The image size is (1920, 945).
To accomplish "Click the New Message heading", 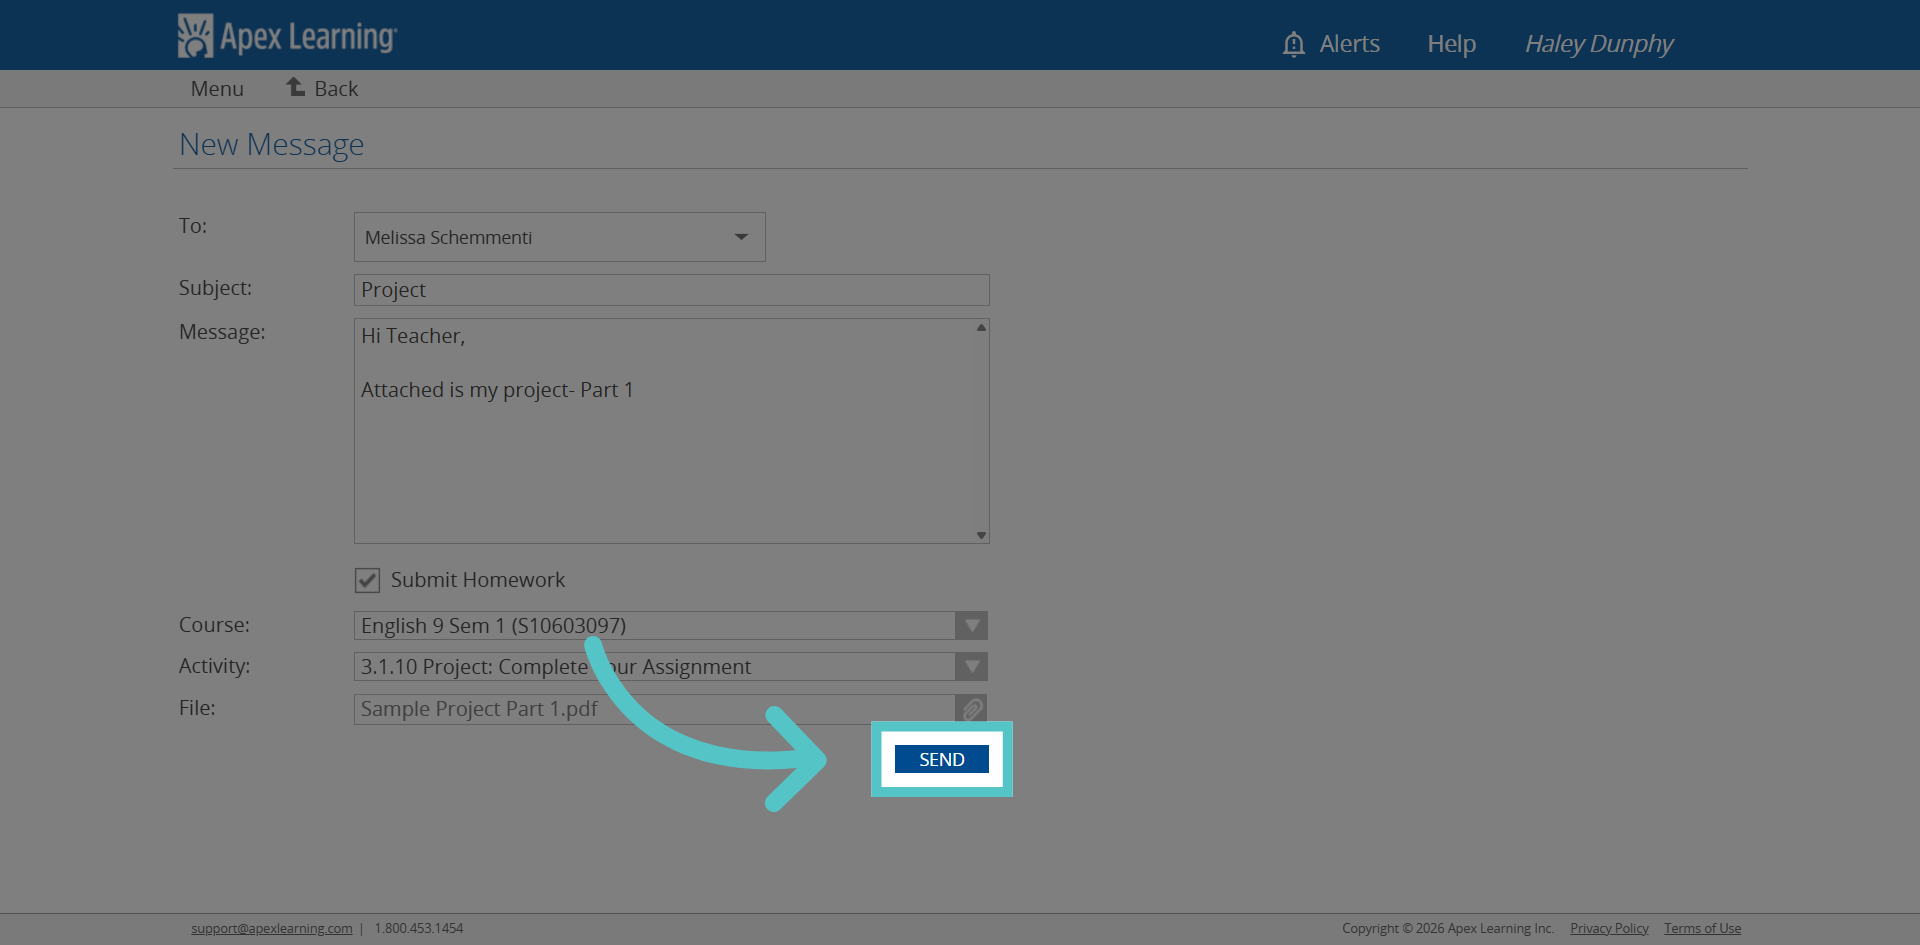I will click(271, 145).
